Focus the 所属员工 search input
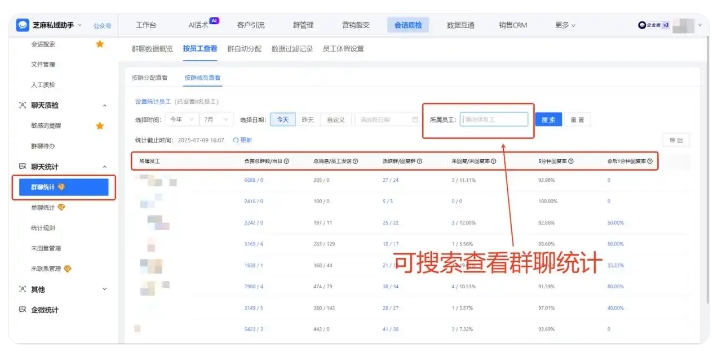The height and width of the screenshot is (361, 725). tap(494, 120)
